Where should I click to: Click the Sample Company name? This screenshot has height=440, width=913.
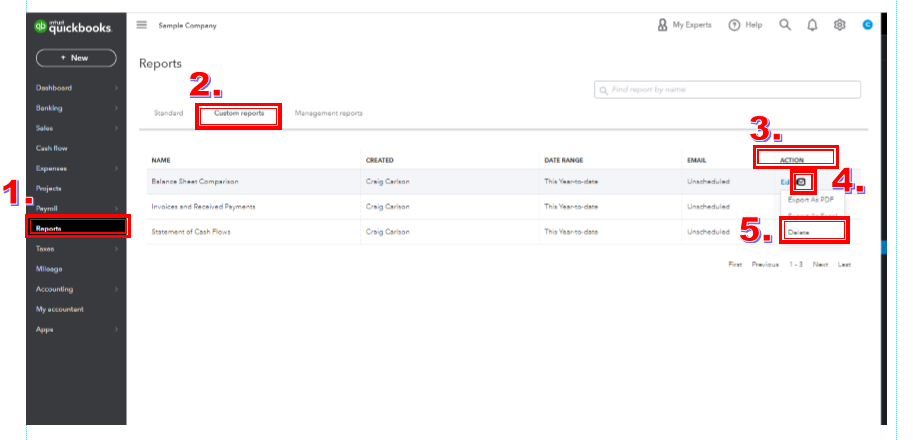(187, 26)
